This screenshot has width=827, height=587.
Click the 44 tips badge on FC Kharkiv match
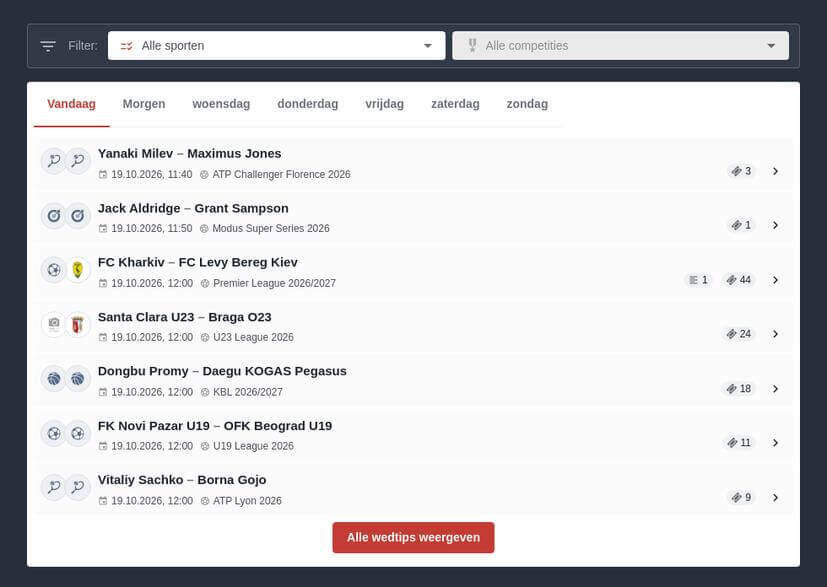pos(738,280)
